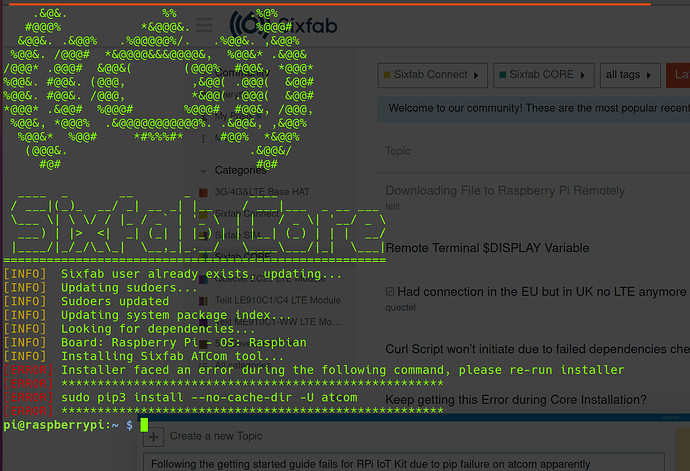The width and height of the screenshot is (690, 471).
Task: Click the Topic column header
Action: pyautogui.click(x=398, y=151)
